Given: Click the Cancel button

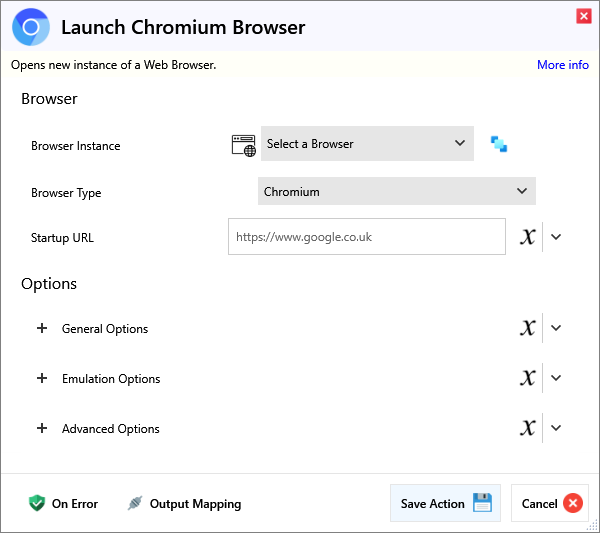Looking at the screenshot, I should tap(550, 503).
